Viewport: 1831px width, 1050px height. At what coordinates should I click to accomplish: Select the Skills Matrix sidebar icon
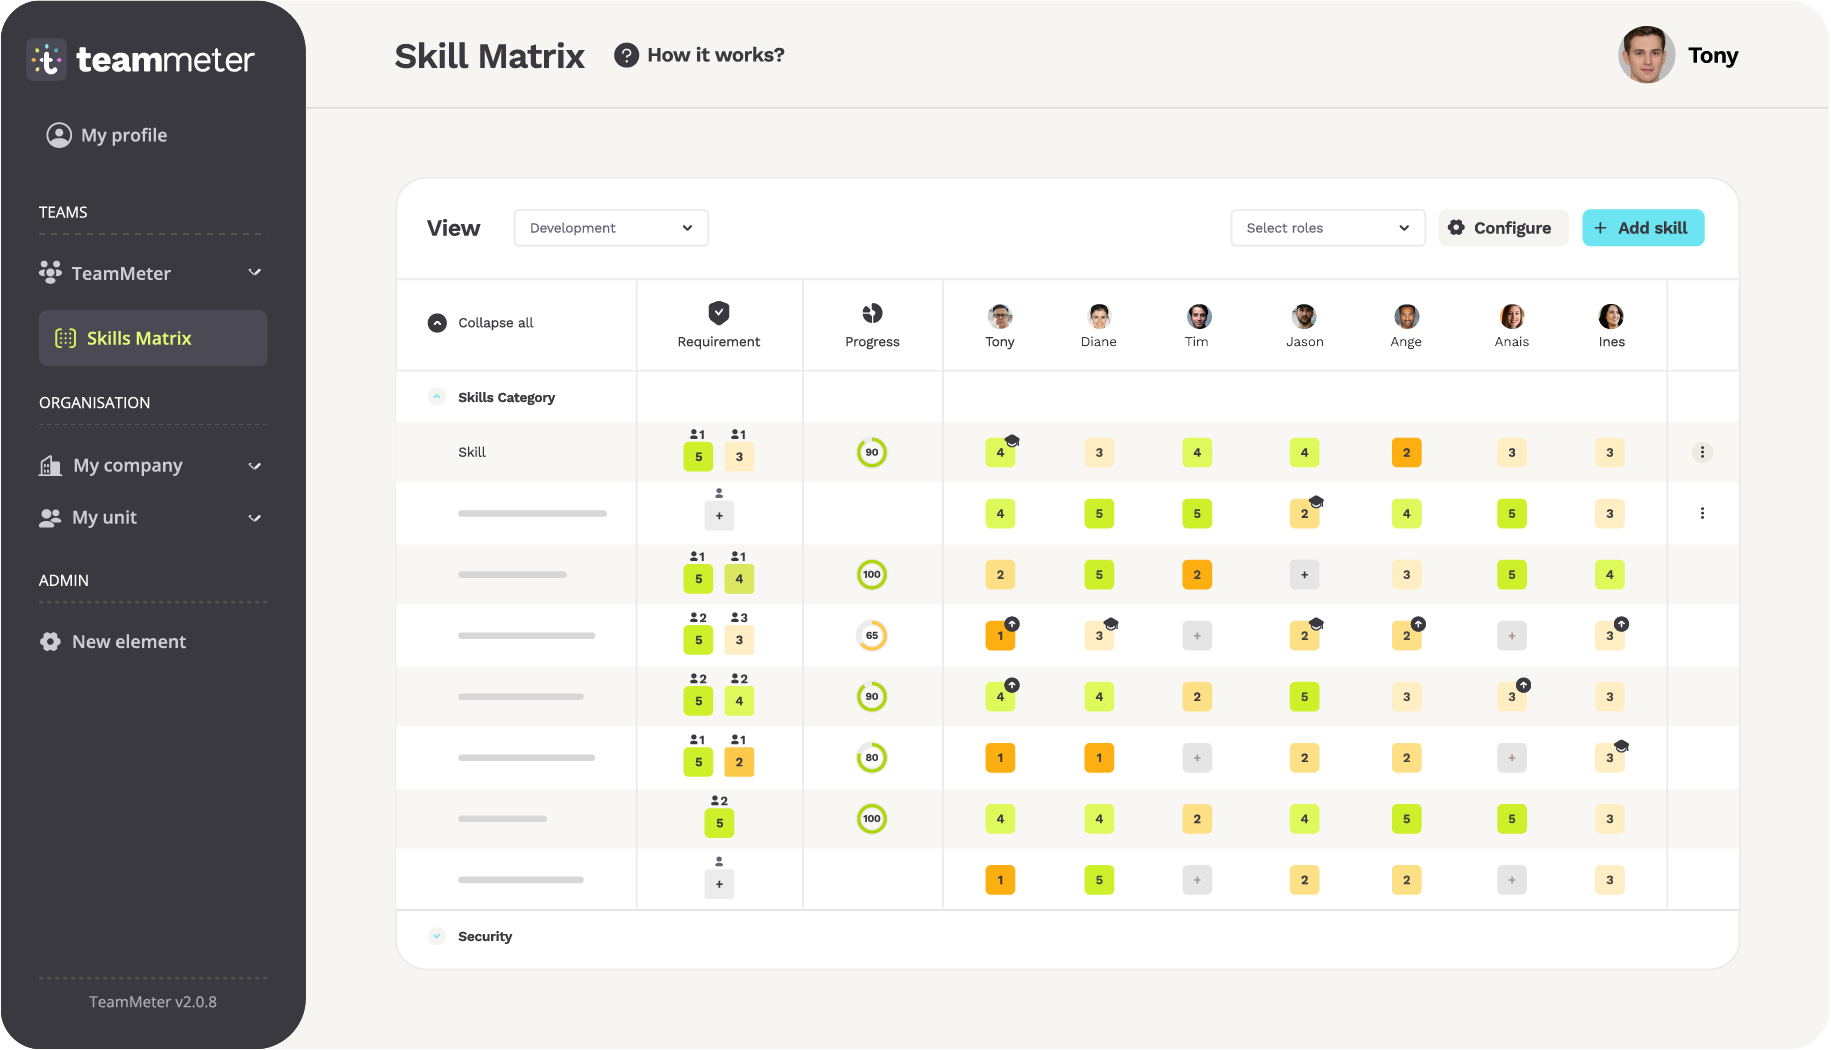click(x=65, y=338)
